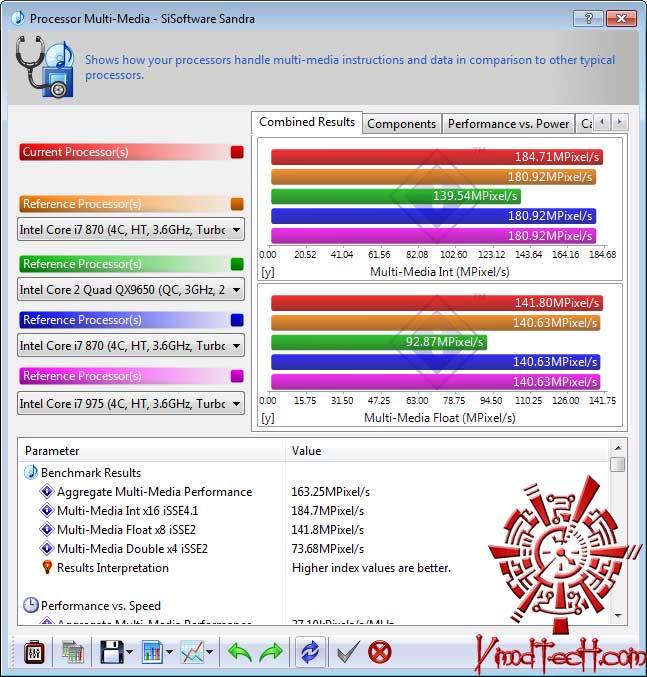Viewport: 647px width, 677px height.
Task: Open the Performance vs. Power tab
Action: tap(508, 124)
